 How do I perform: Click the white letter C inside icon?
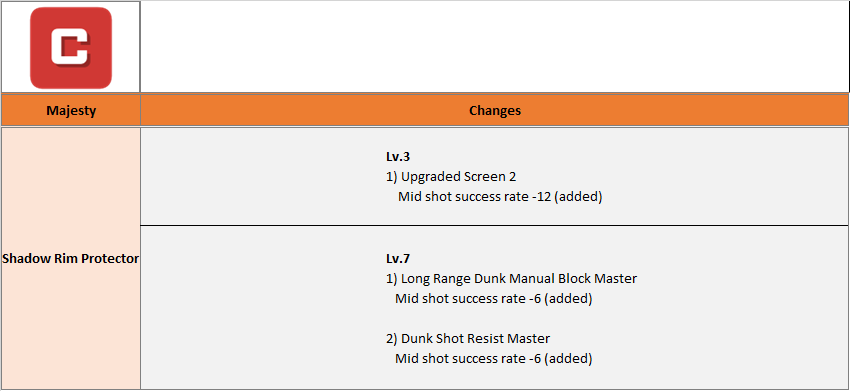pyautogui.click(x=69, y=47)
